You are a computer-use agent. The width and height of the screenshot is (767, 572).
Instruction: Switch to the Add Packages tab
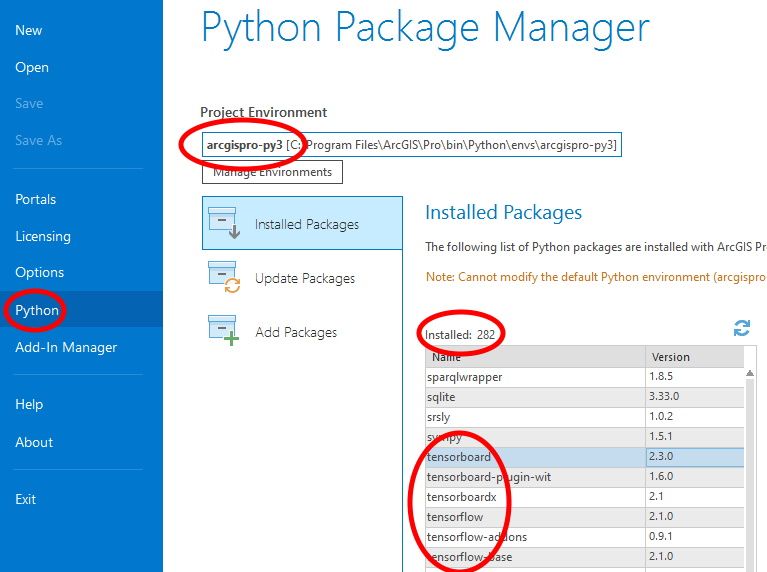(296, 332)
